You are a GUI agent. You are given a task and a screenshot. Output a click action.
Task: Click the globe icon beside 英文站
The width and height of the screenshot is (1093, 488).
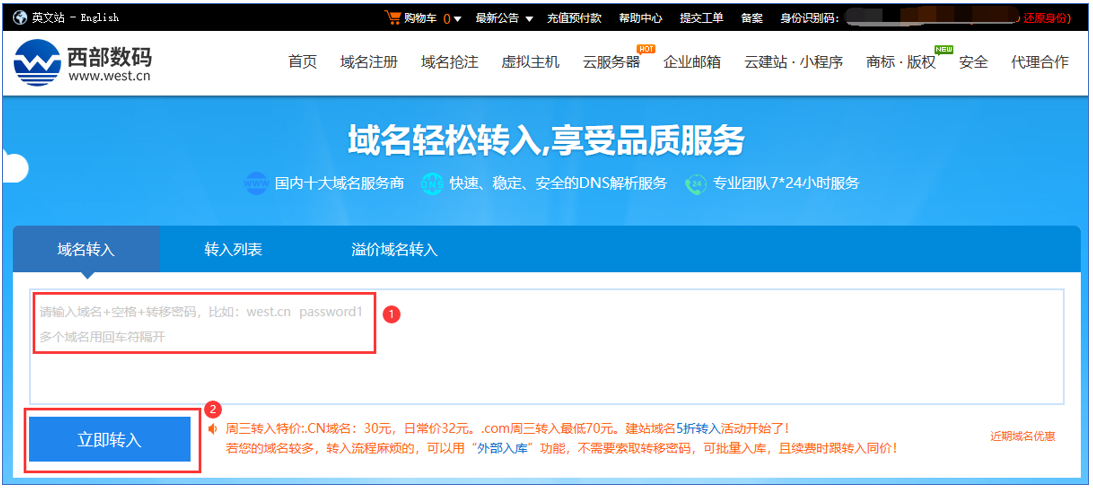point(20,17)
